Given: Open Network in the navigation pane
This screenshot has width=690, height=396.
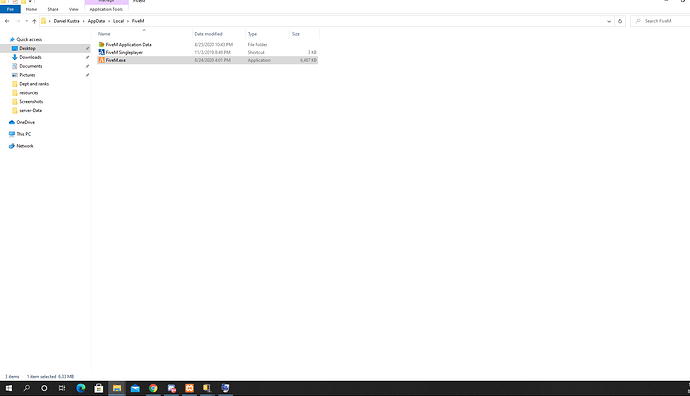Looking at the screenshot, I should point(25,146).
